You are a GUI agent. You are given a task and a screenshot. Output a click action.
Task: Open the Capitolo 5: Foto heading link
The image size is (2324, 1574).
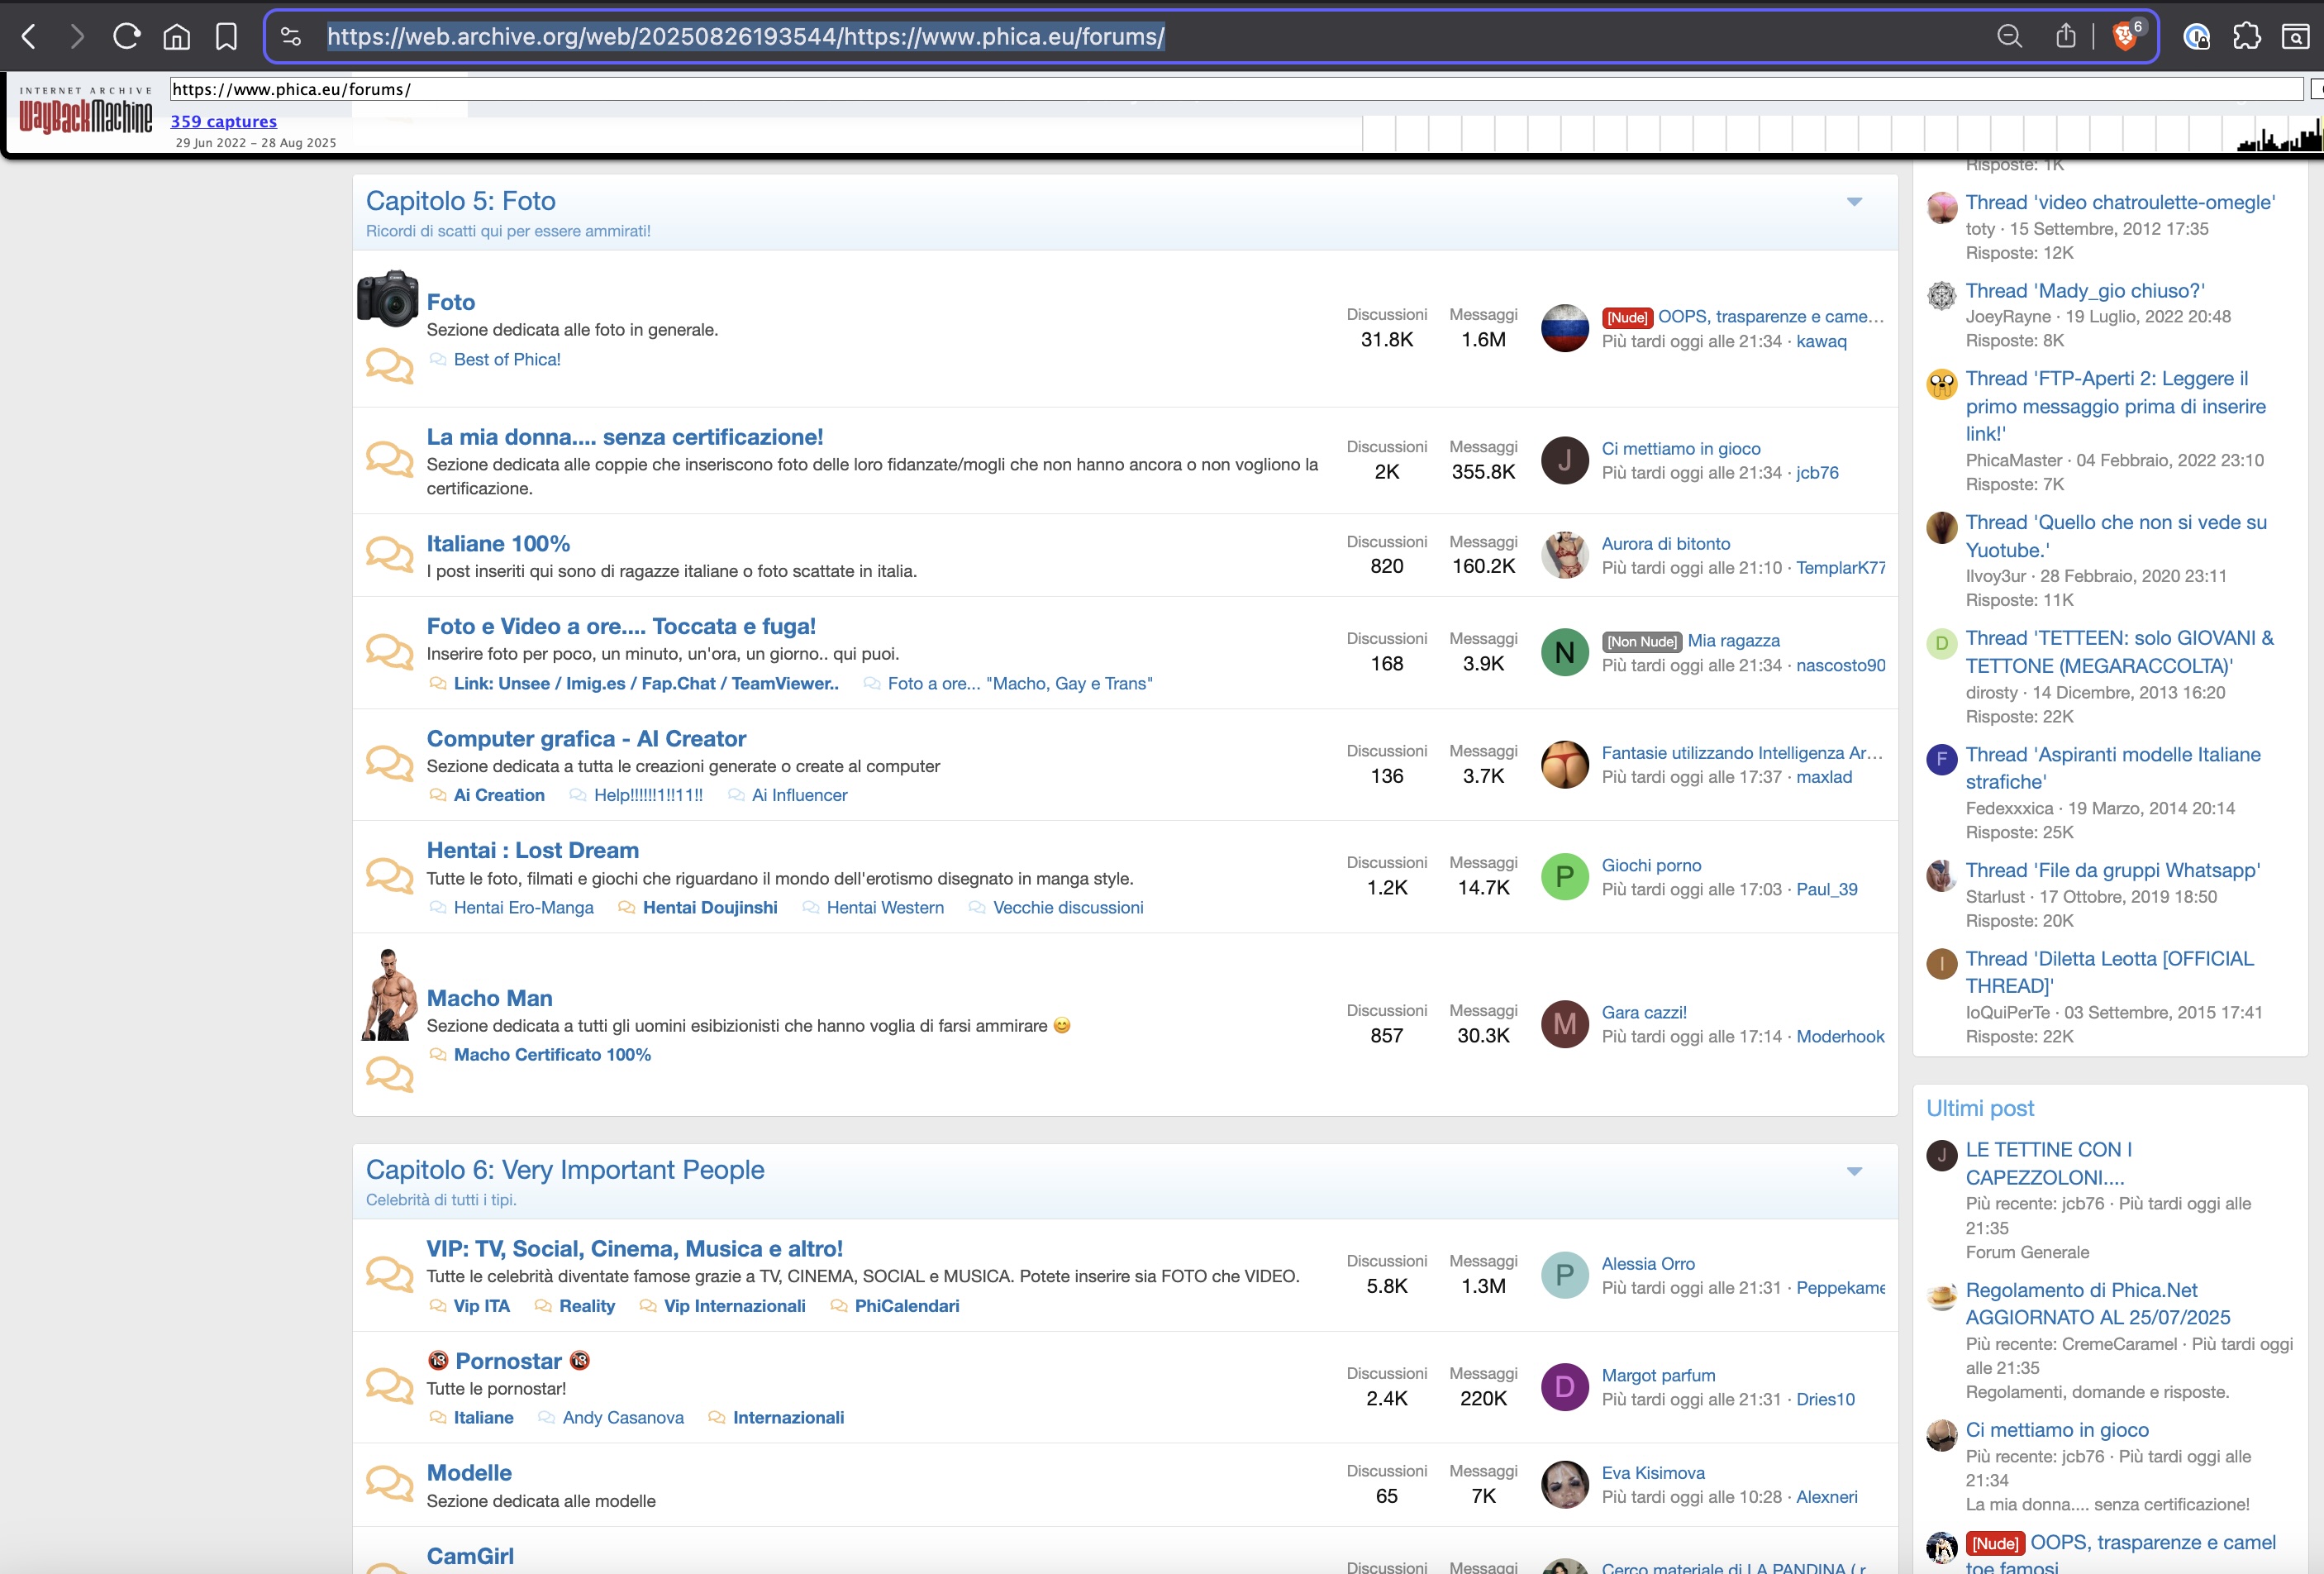coord(460,201)
